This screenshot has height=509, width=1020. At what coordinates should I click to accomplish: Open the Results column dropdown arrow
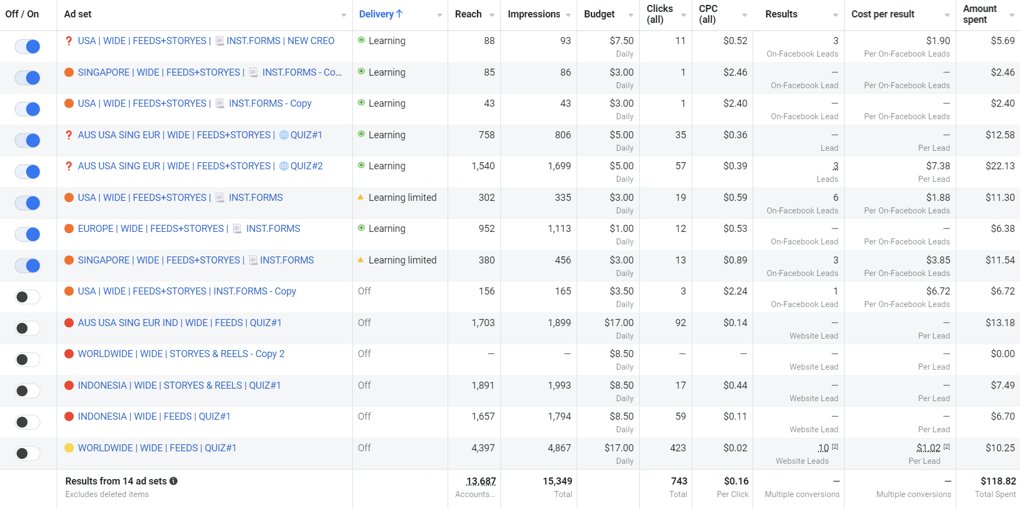835,15
